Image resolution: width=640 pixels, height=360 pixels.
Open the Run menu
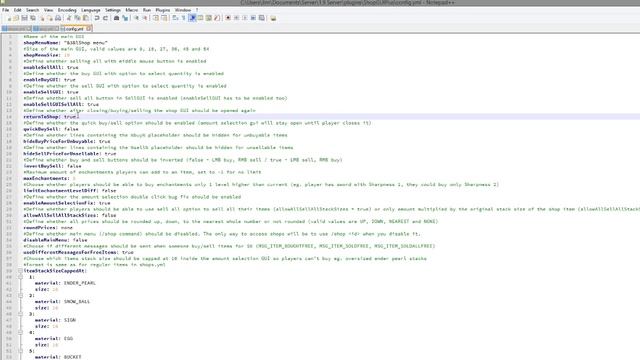pos(147,10)
